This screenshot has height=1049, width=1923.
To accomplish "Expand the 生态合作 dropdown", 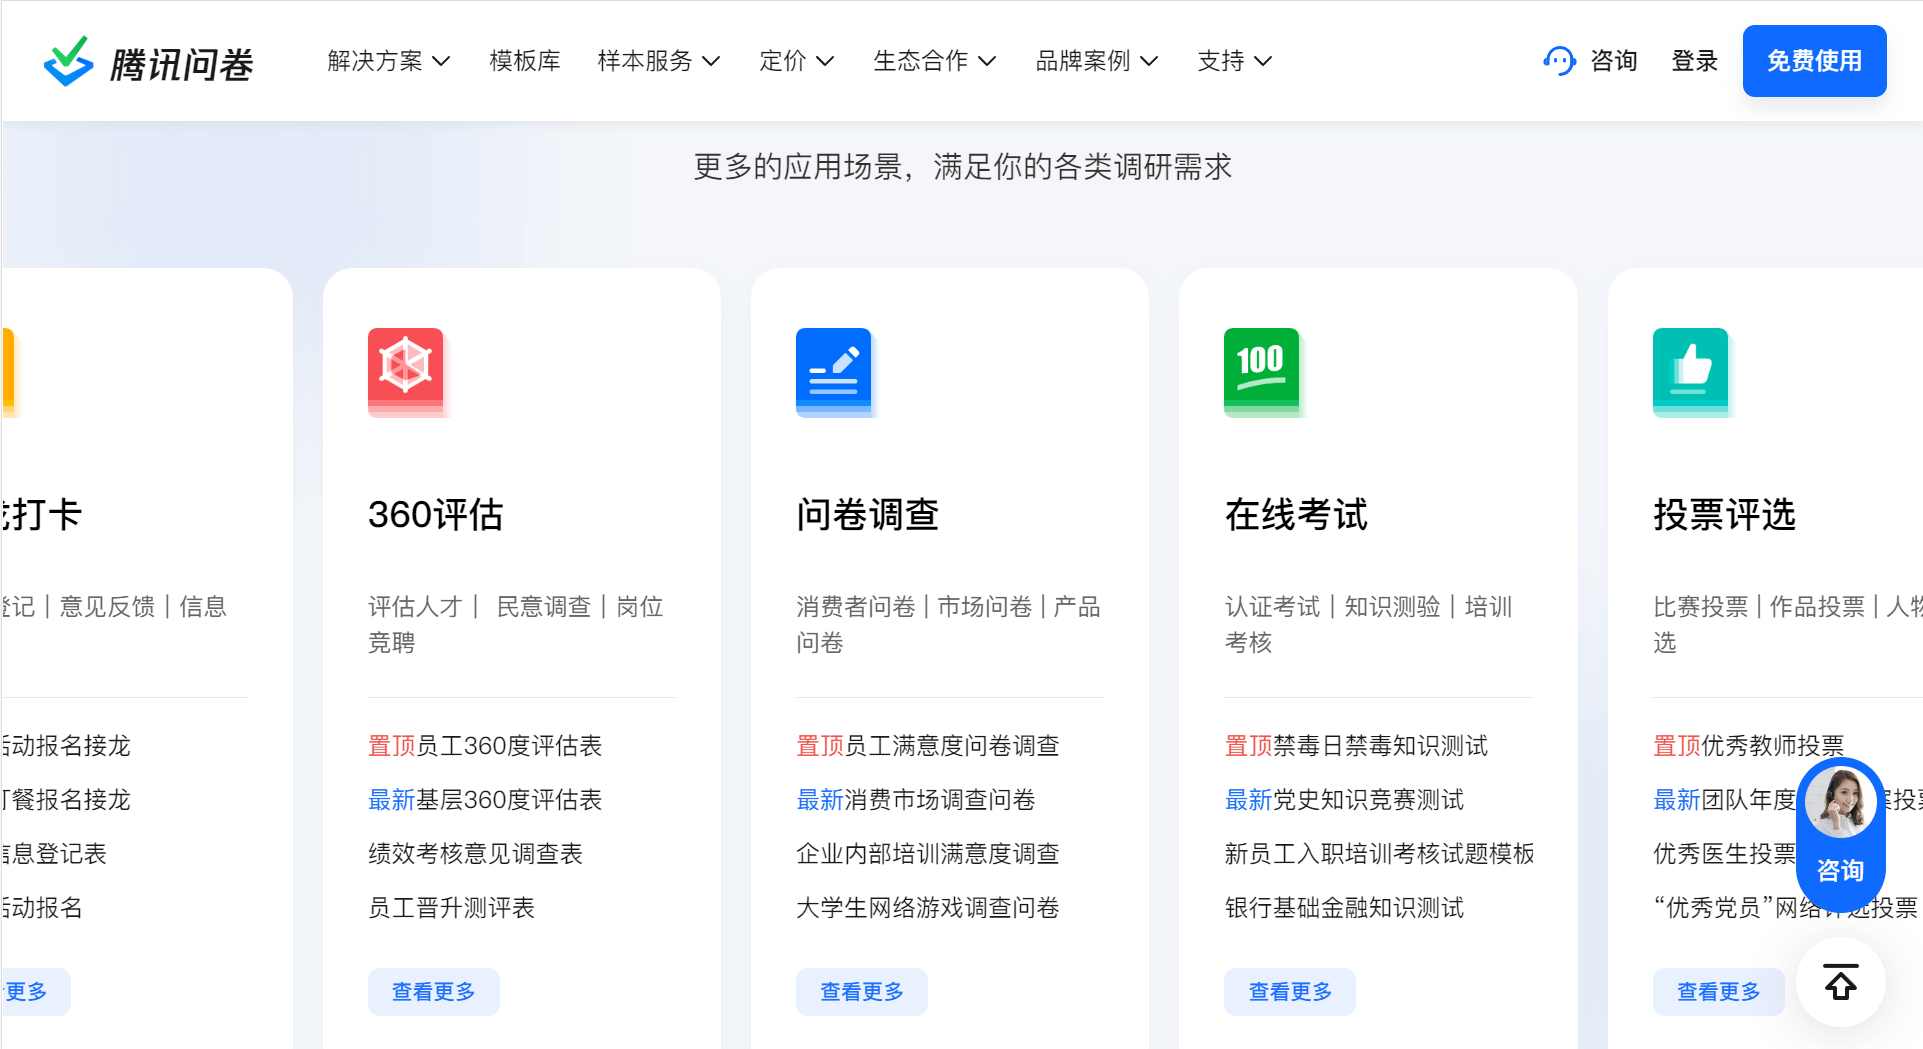I will [x=935, y=61].
